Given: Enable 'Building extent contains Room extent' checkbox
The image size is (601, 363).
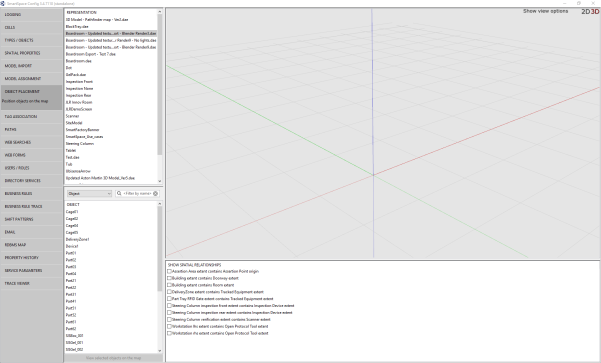Looking at the screenshot, I should [169, 285].
